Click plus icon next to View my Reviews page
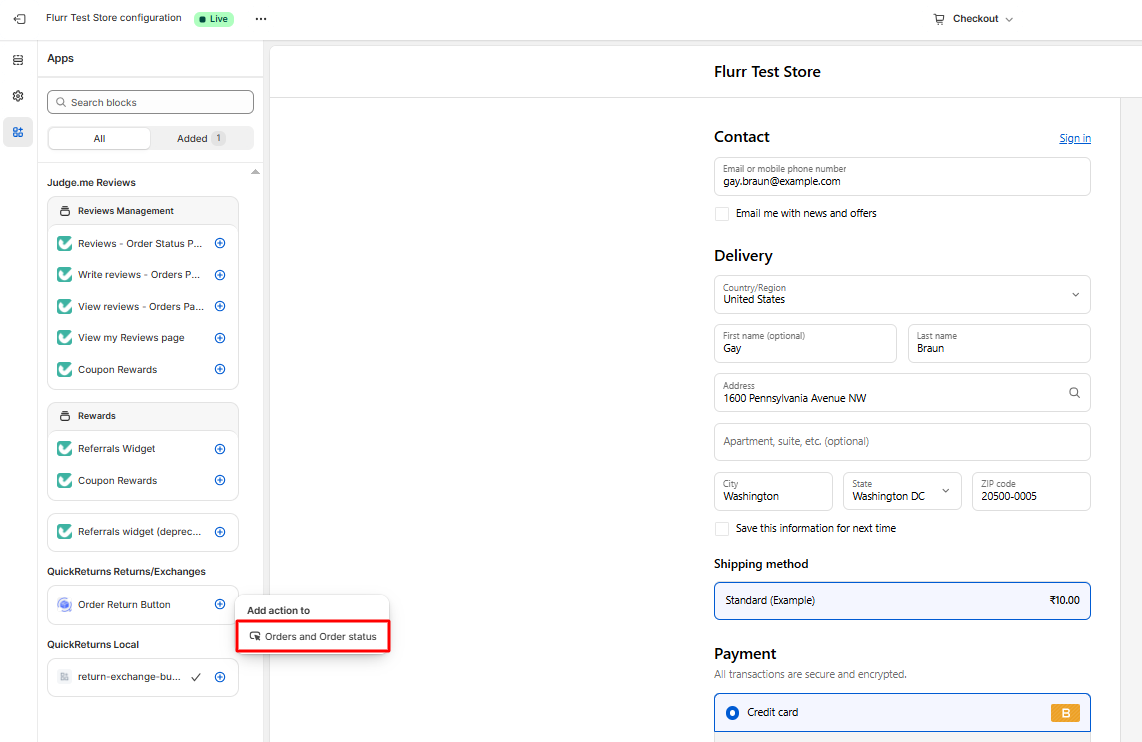Viewport: 1142px width, 742px height. pos(220,338)
